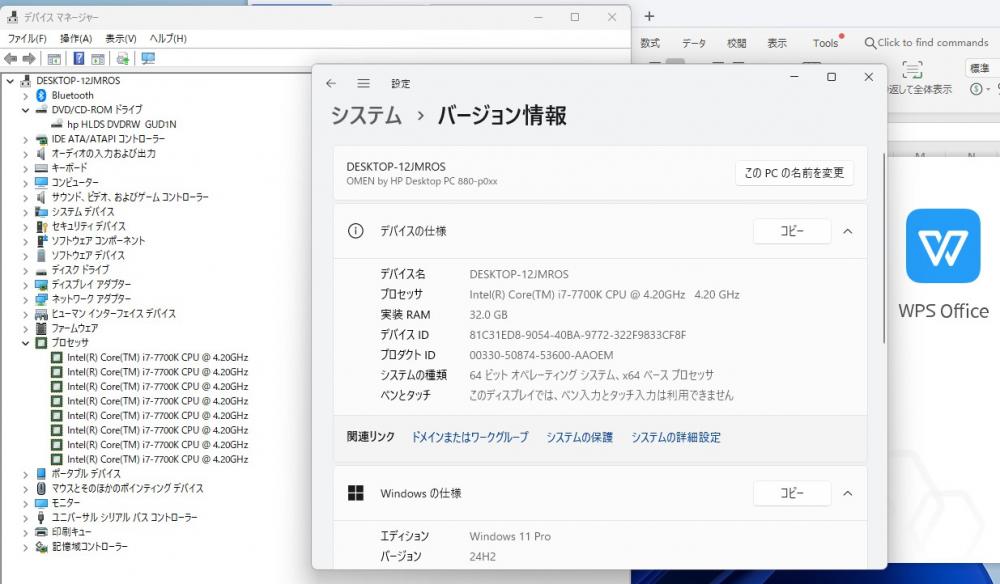Go back using the Settings window arrow

click(330, 84)
